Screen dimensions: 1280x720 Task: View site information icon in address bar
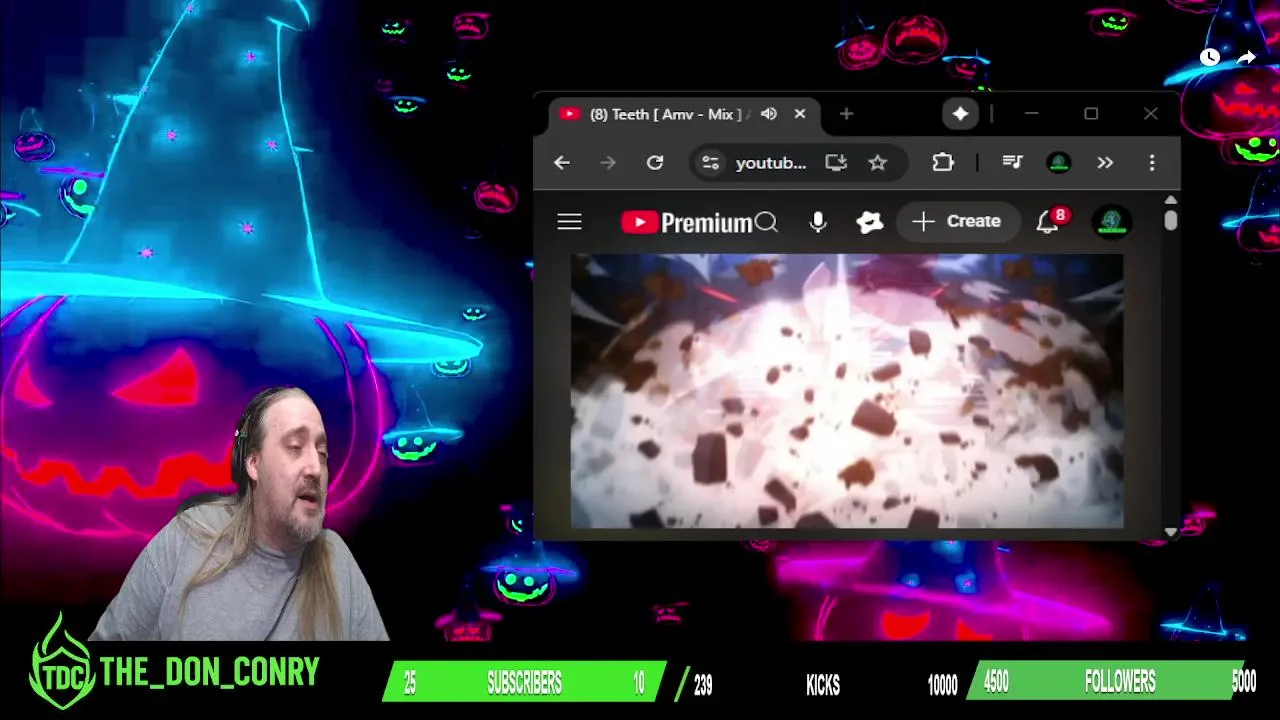710,163
